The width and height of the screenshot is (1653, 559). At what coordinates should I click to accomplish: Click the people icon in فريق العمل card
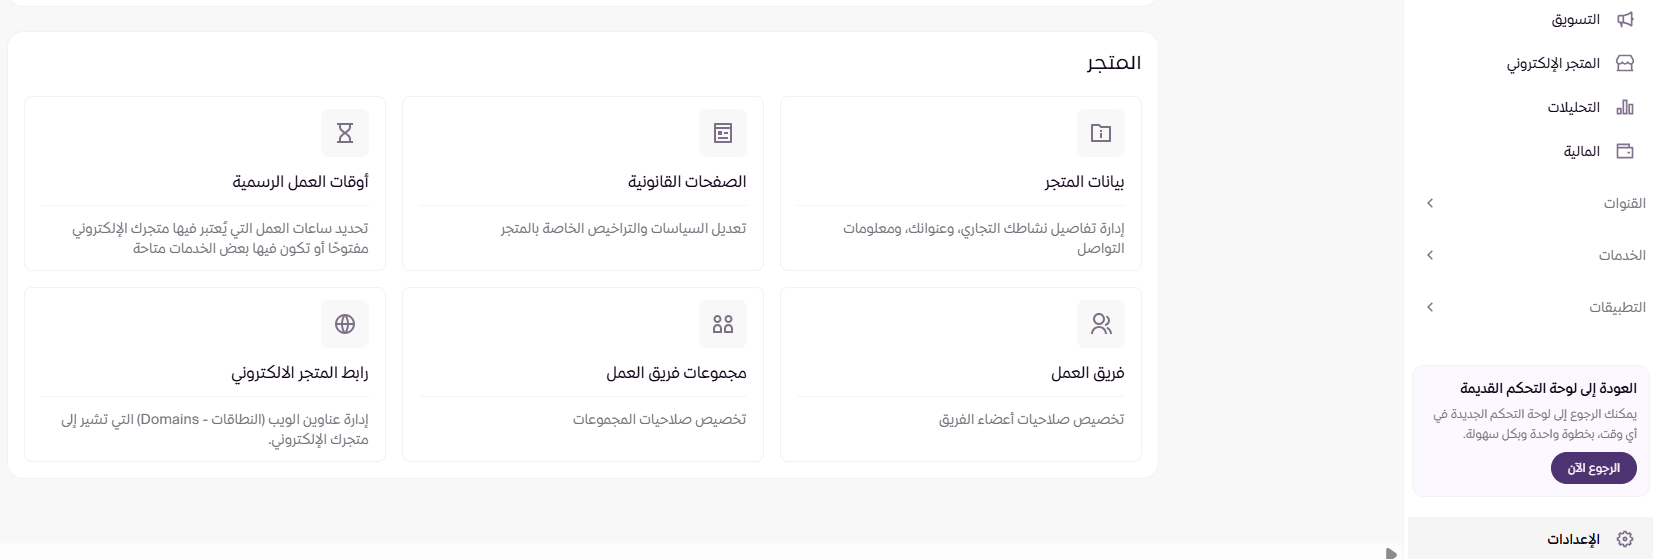point(1101,324)
